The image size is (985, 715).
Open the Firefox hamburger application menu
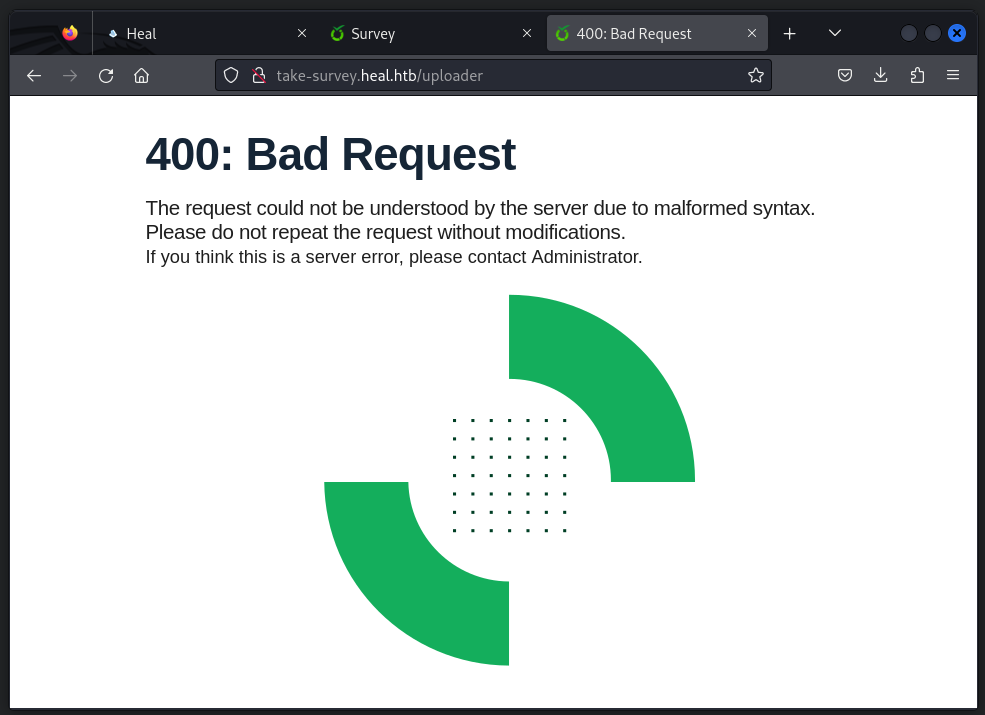[953, 75]
